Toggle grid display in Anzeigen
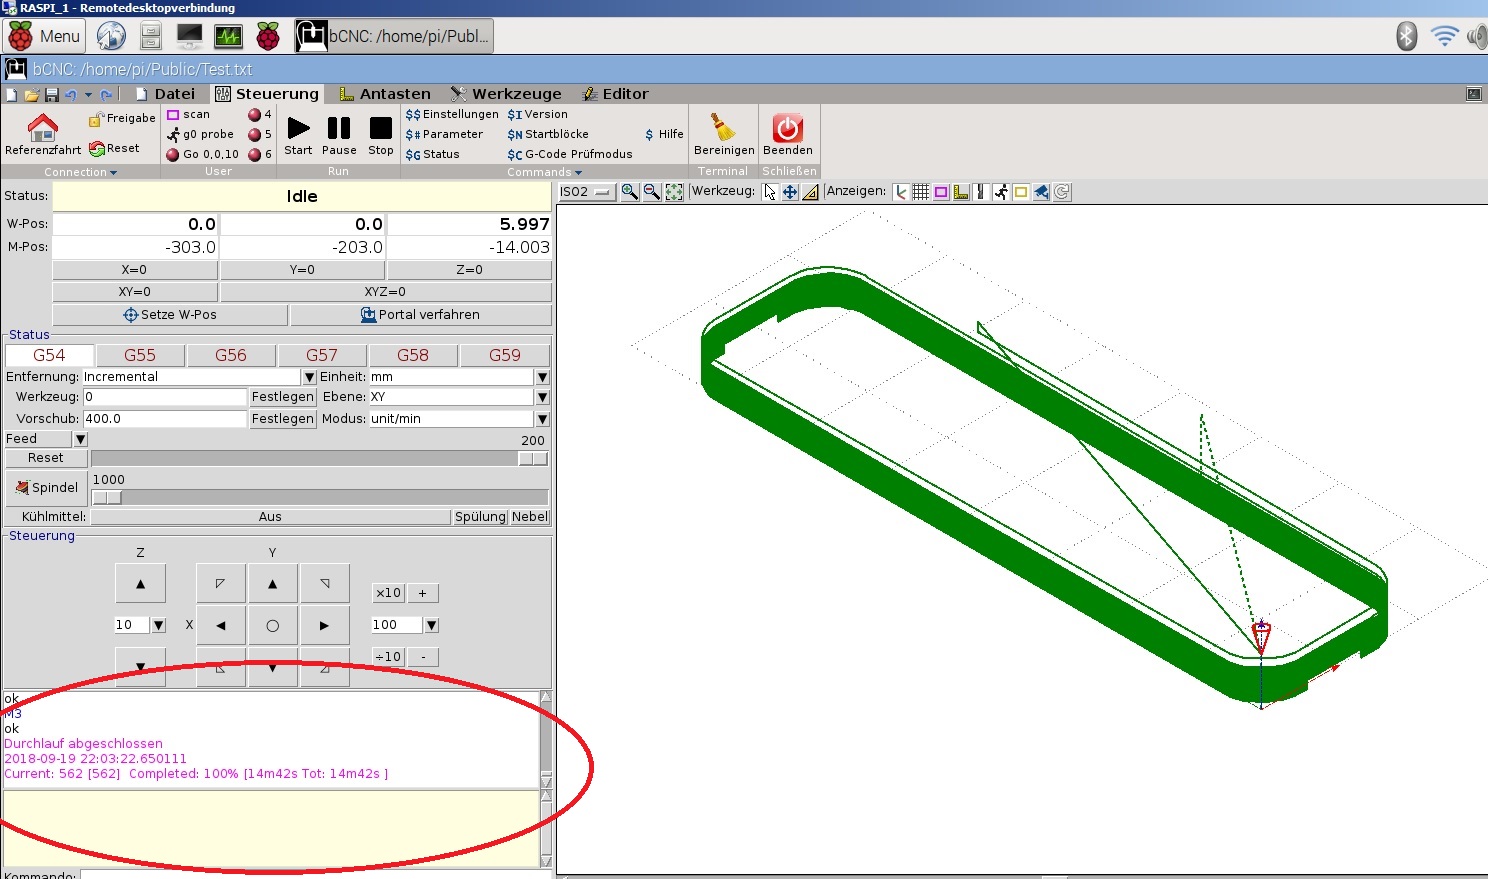The image size is (1488, 879). [921, 192]
